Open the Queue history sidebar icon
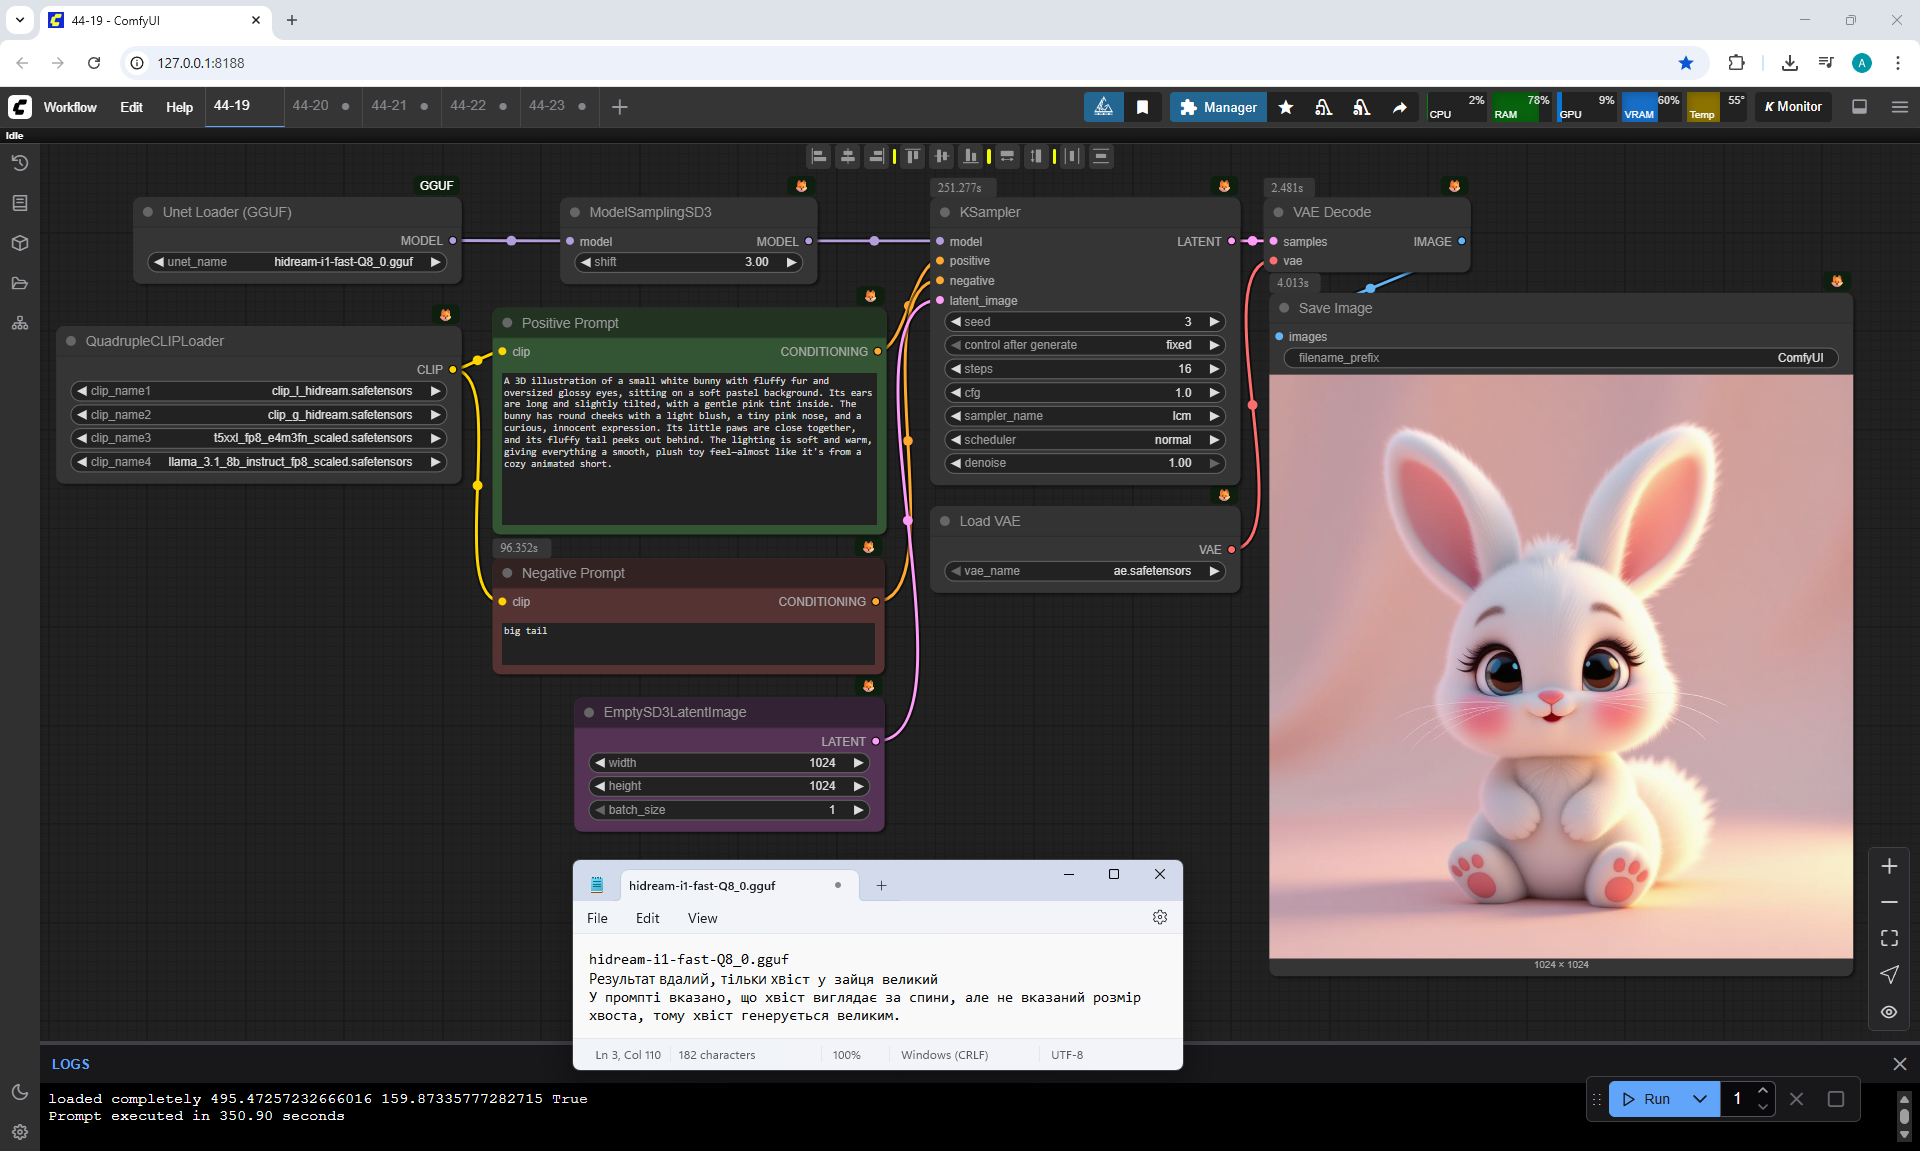The image size is (1920, 1151). coord(19,163)
